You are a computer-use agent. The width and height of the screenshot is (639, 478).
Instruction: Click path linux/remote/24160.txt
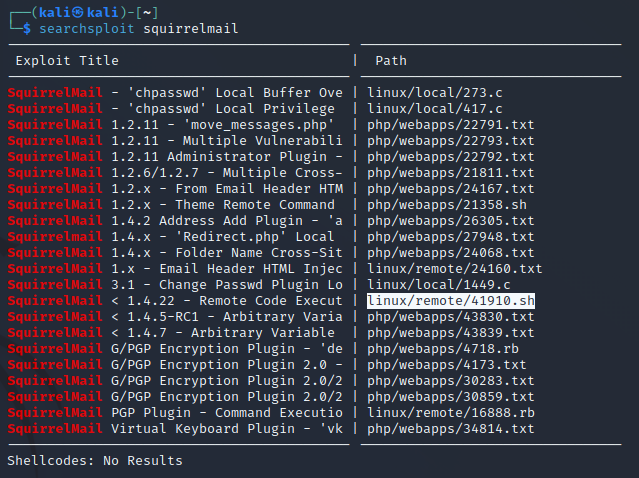[455, 269]
